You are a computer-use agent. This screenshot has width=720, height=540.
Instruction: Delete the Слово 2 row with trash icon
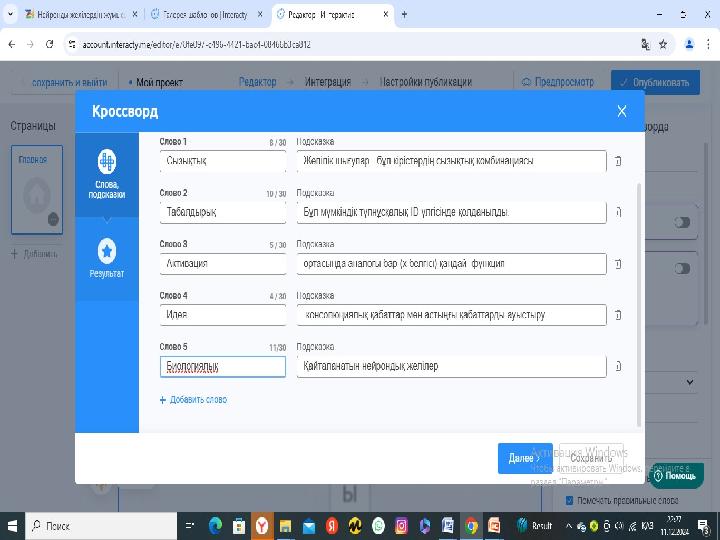point(618,212)
